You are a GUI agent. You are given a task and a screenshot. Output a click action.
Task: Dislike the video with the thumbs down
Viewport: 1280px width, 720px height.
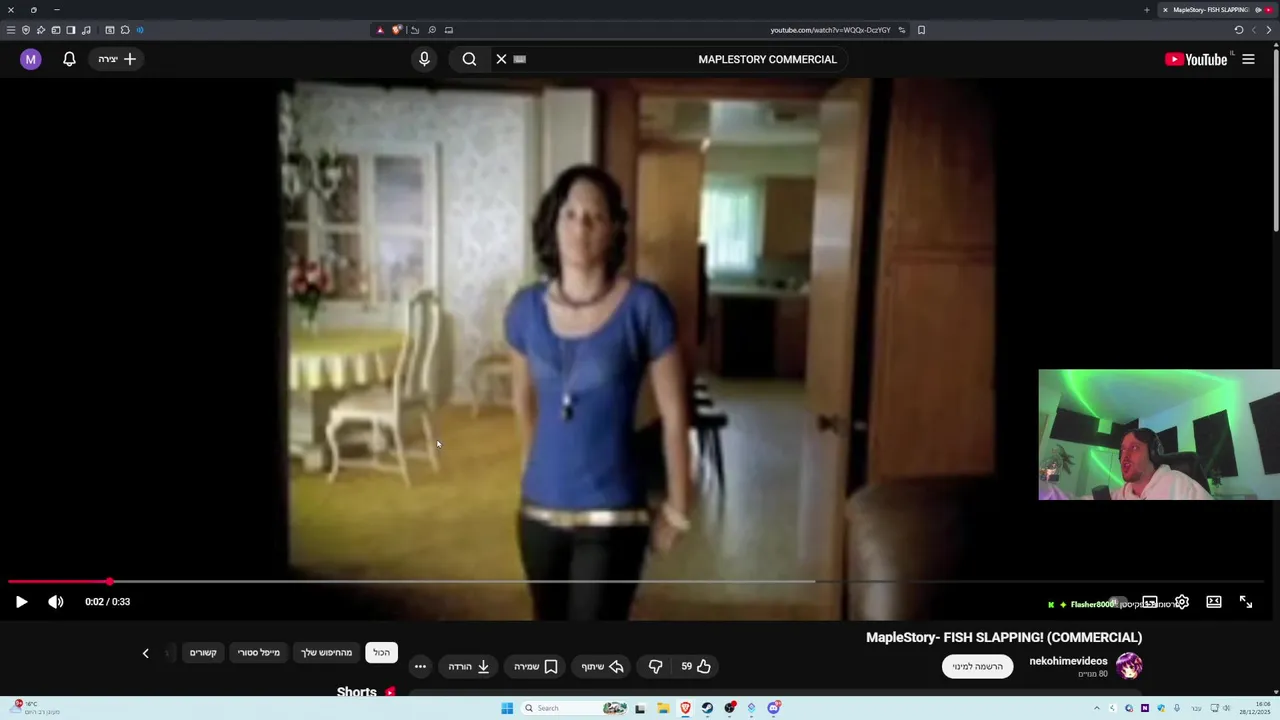[656, 666]
